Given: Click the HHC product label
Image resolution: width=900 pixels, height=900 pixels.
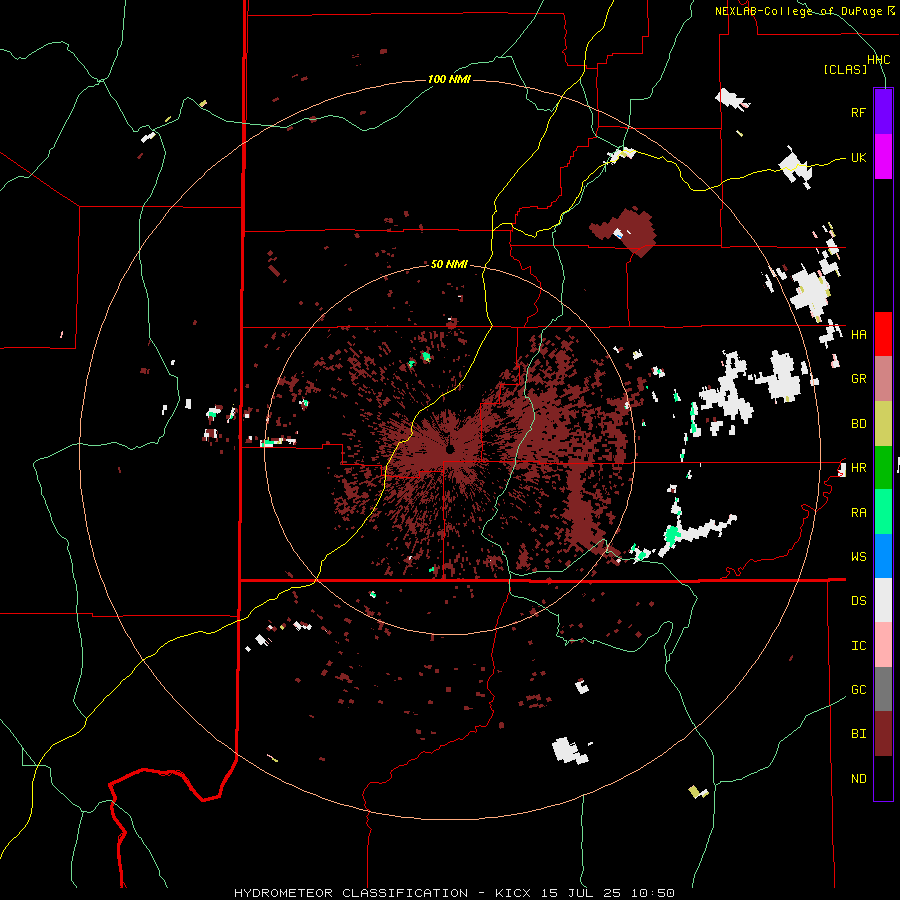Looking at the screenshot, I should click(878, 60).
